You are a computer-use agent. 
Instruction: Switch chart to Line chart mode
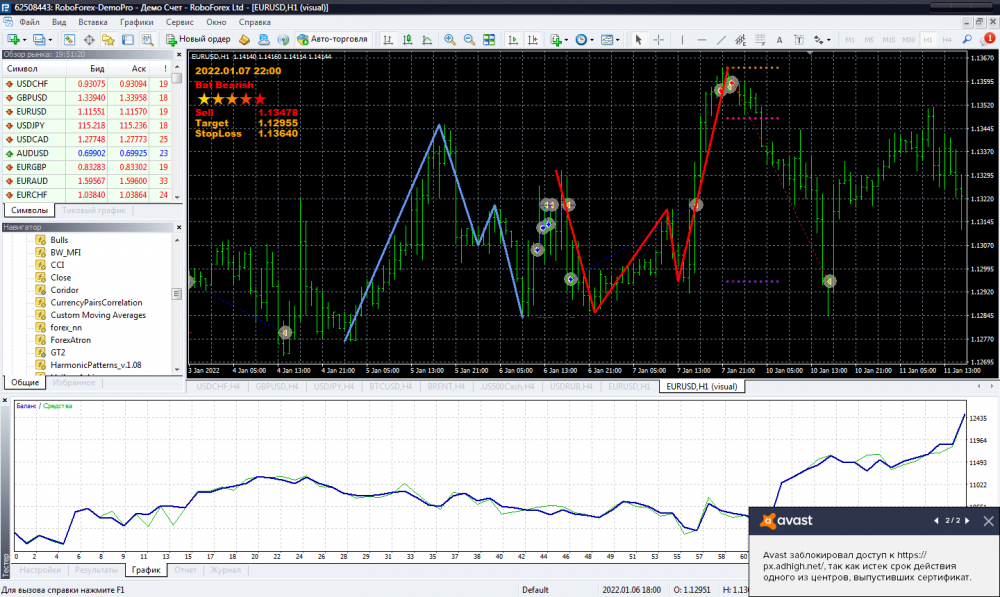click(427, 40)
